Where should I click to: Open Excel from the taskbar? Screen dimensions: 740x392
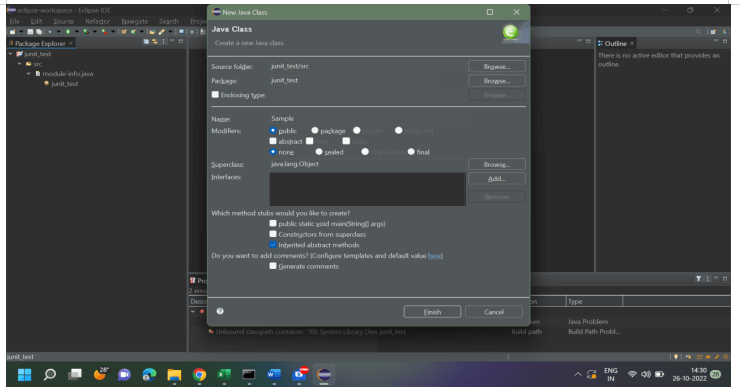[224, 375]
